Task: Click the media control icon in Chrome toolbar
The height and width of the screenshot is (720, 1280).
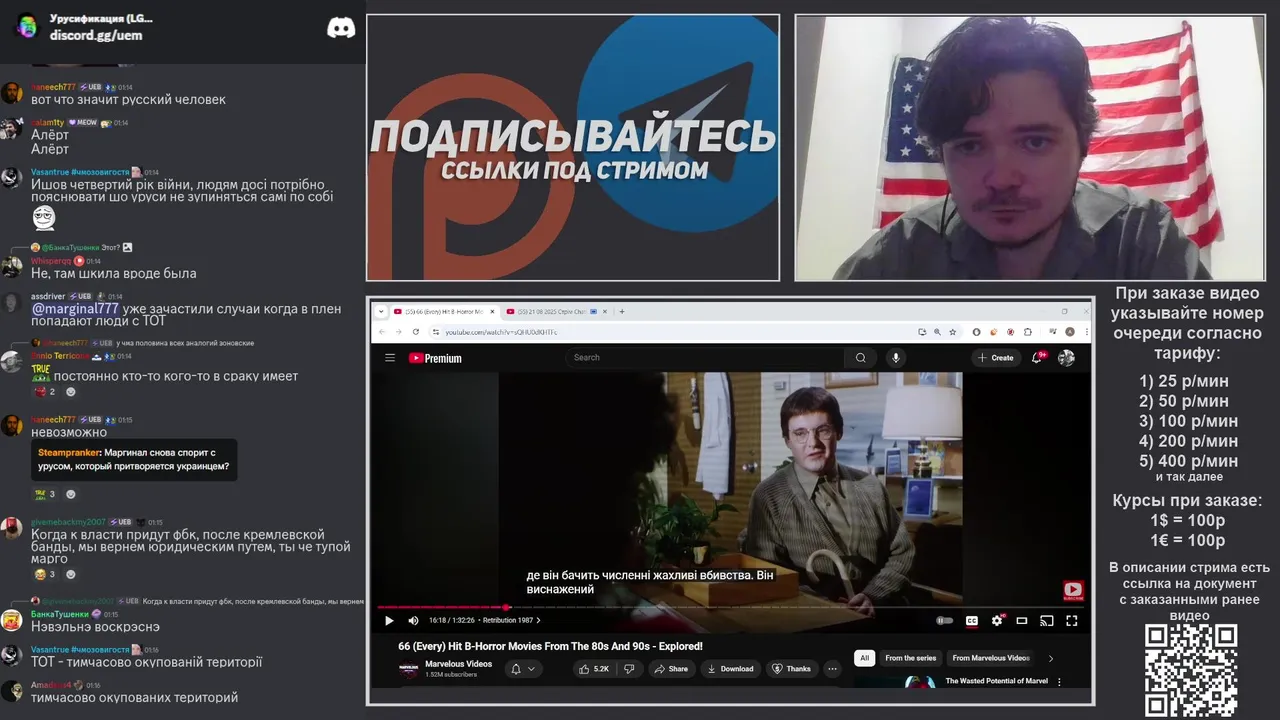Action: click(x=1054, y=332)
